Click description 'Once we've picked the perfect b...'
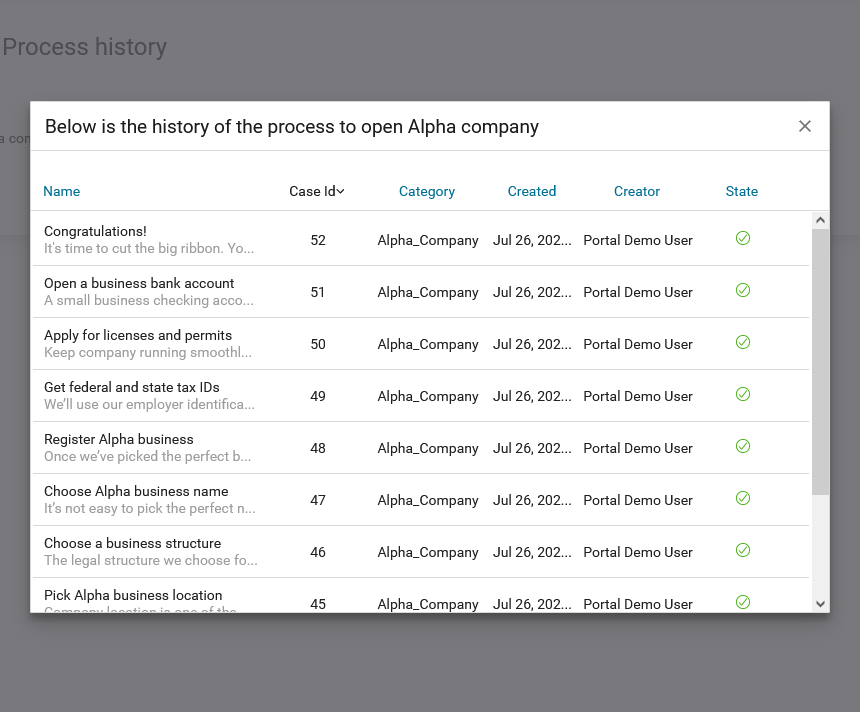 point(148,456)
